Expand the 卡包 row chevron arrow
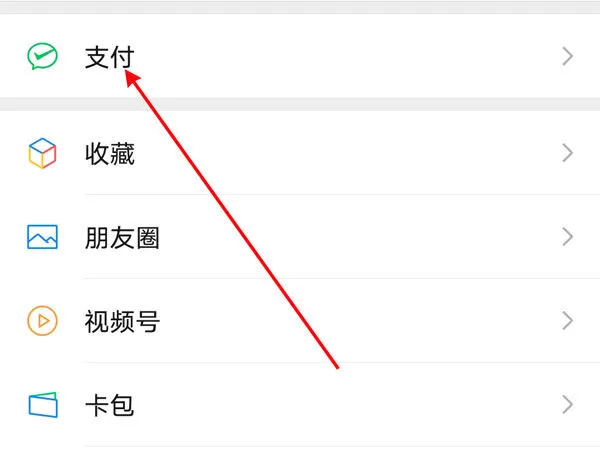This screenshot has width=600, height=450. [567, 405]
